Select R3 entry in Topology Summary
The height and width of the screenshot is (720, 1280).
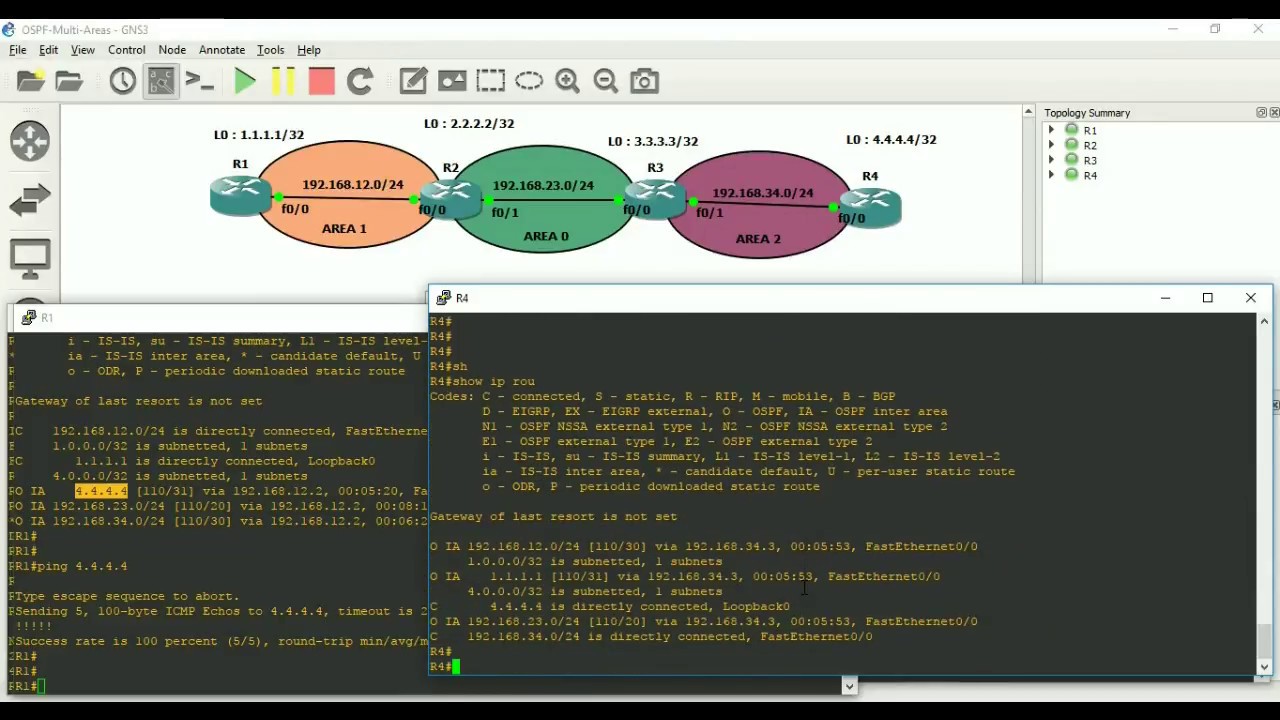pos(1089,160)
